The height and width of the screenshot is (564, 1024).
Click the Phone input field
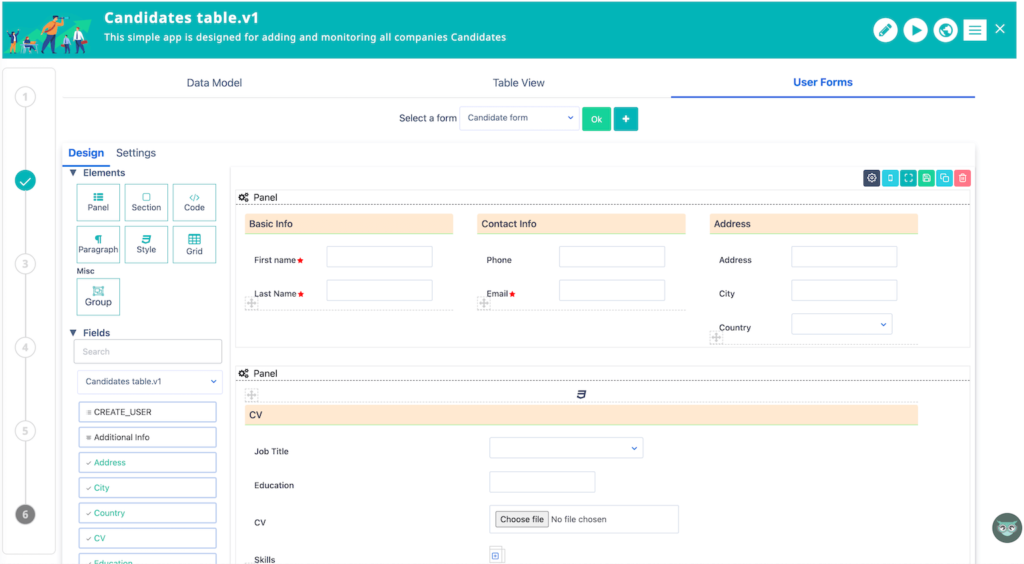coord(612,257)
